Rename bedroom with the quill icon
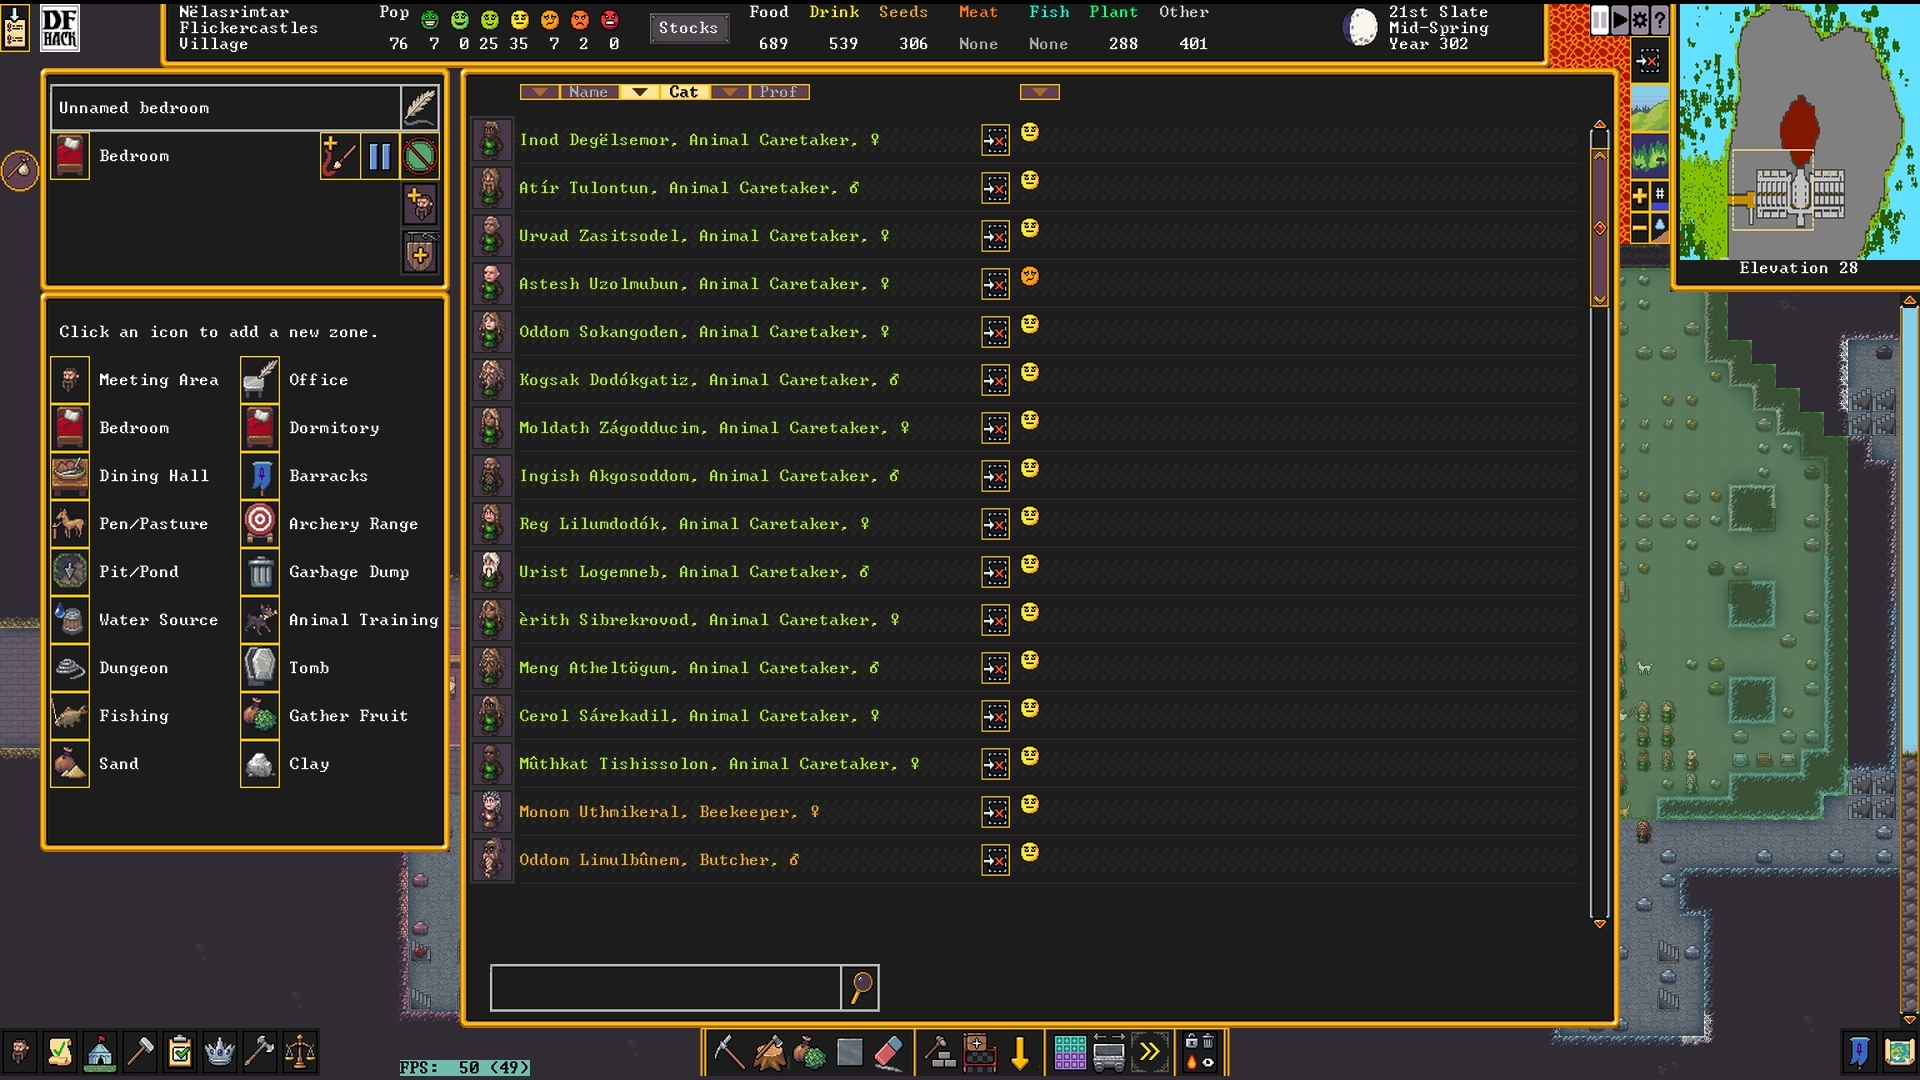The height and width of the screenshot is (1080, 1920). 420,107
